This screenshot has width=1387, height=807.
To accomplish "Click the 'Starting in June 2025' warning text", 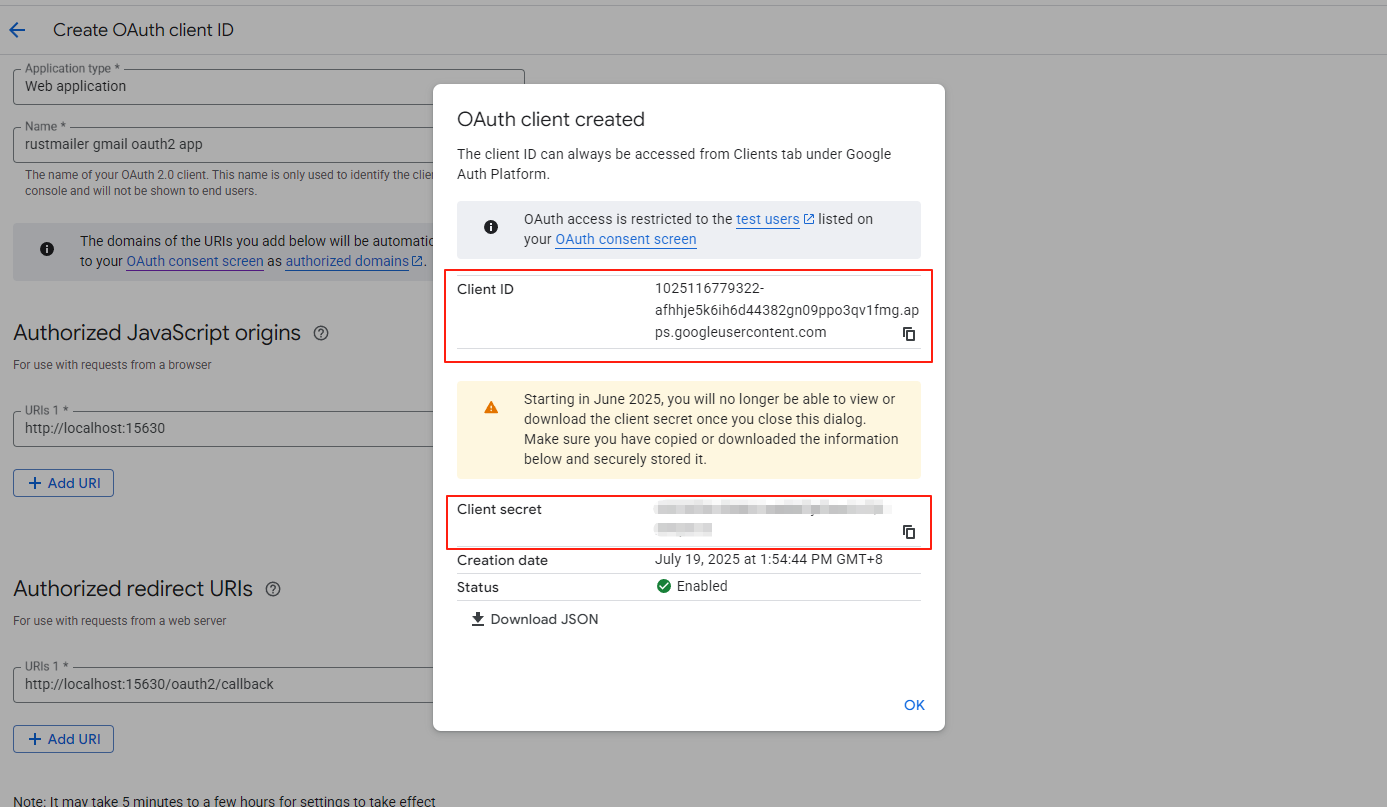I will pos(711,429).
